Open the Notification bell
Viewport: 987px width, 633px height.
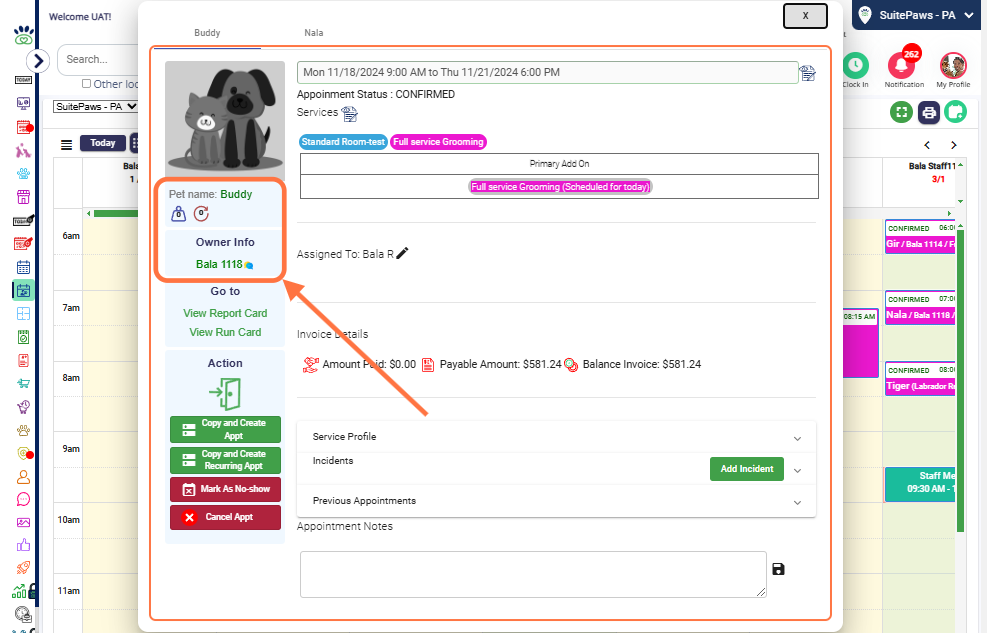pos(901,65)
